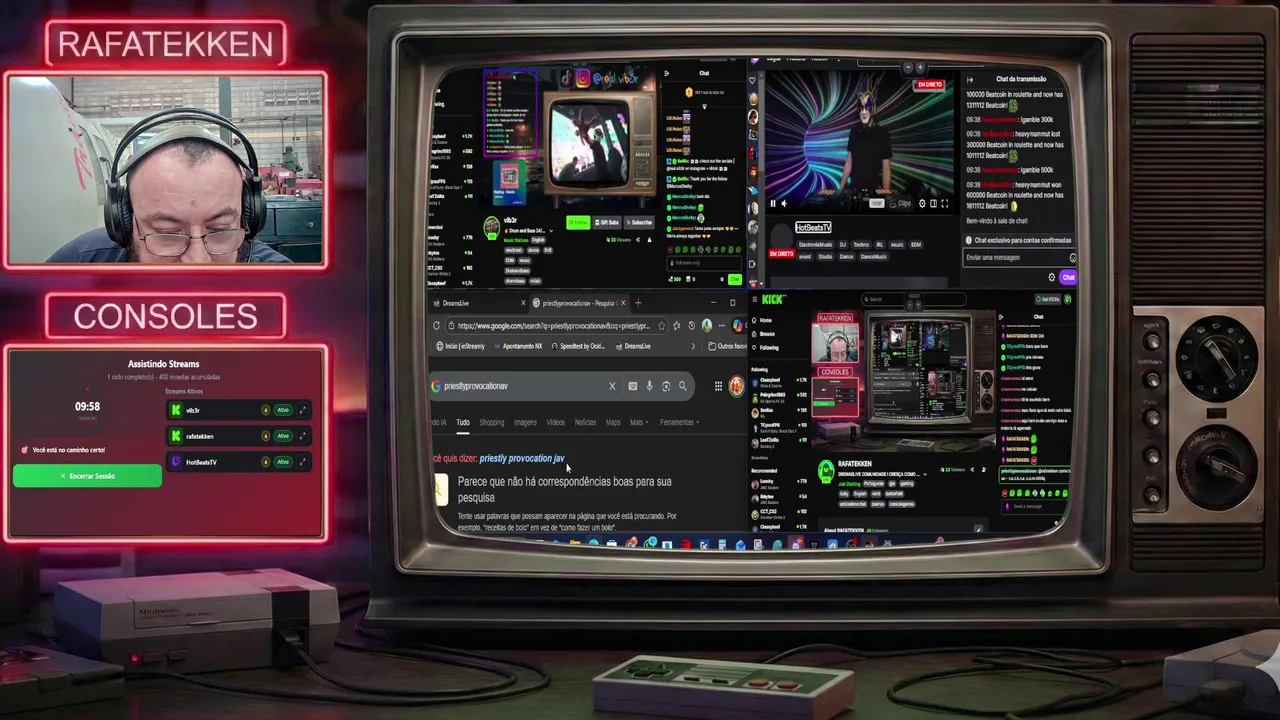
Task: Bookmark the page with the star icon
Action: 661,326
